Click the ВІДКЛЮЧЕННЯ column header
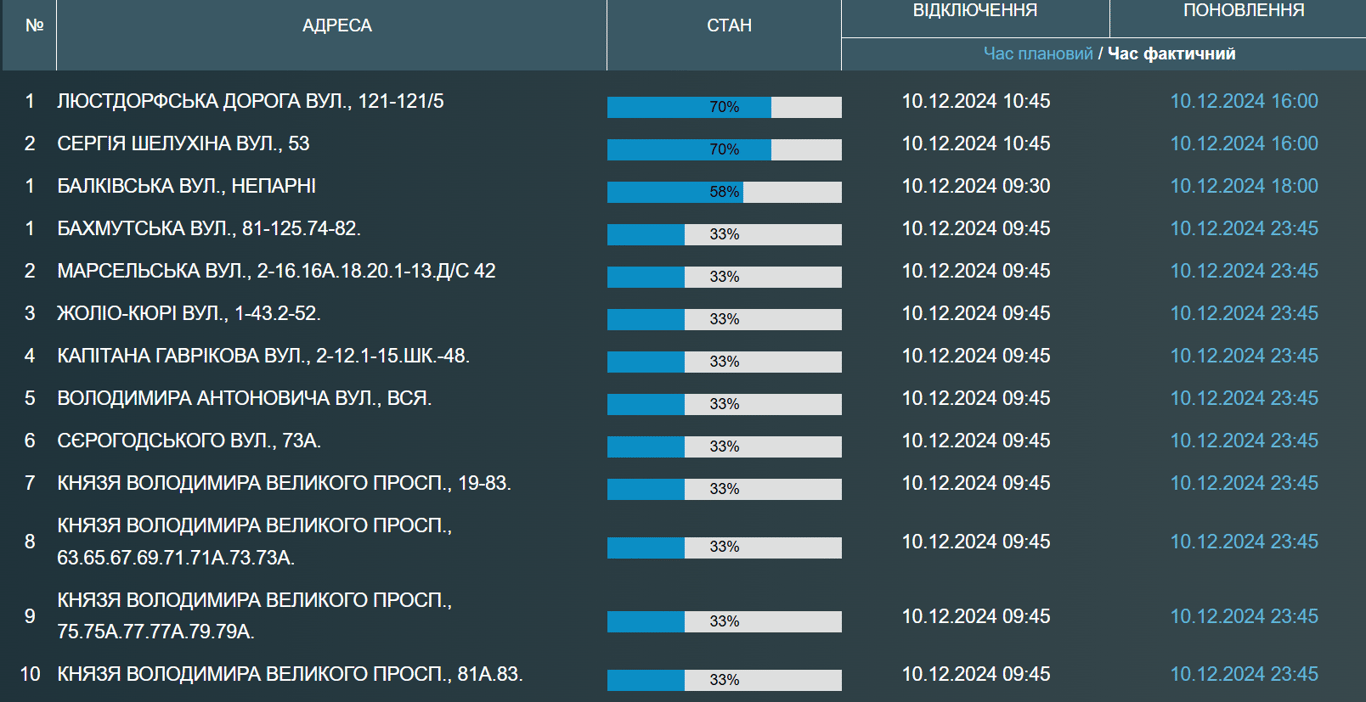Screen dimensions: 1366x702 (975, 11)
